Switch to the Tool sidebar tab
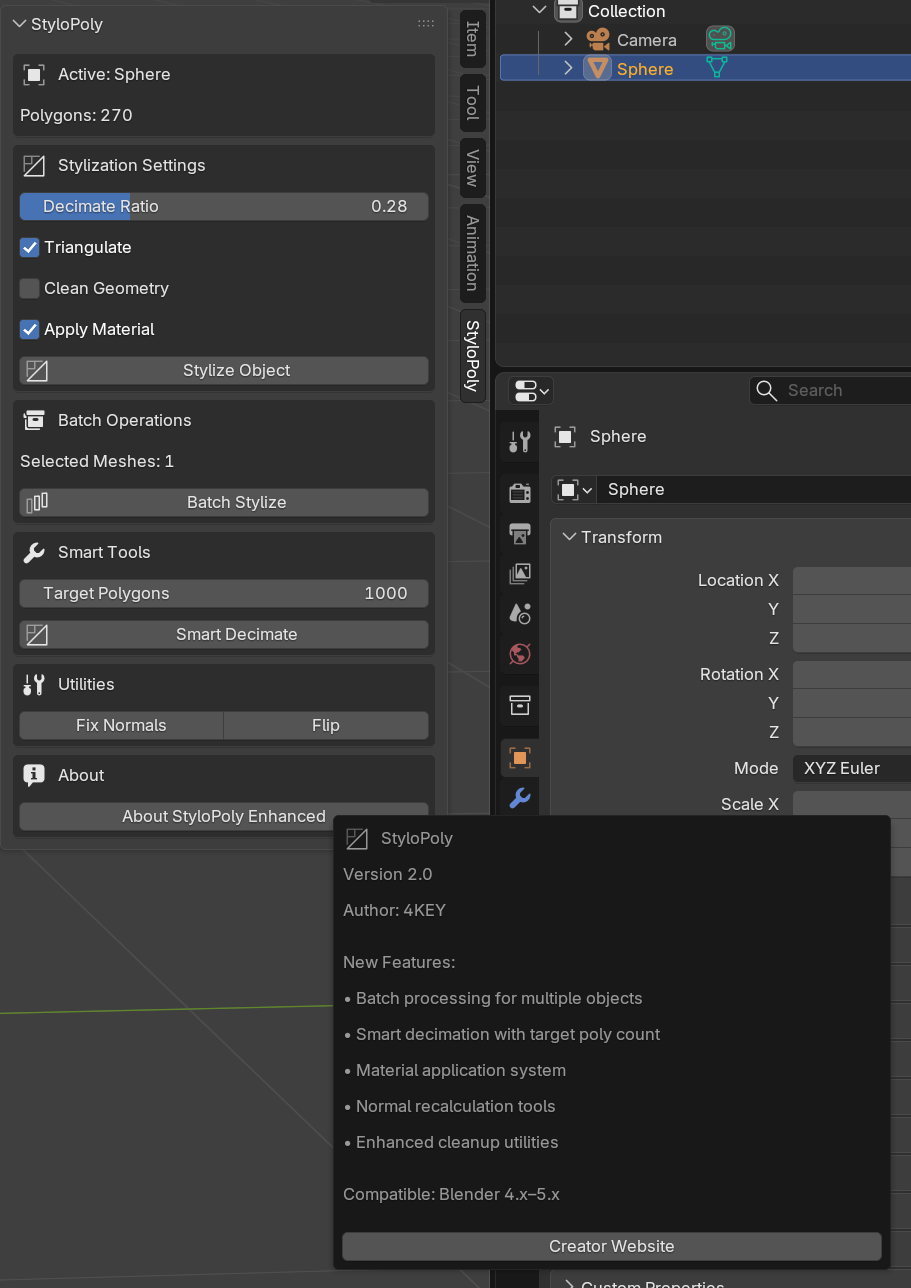This screenshot has width=911, height=1288. [473, 103]
